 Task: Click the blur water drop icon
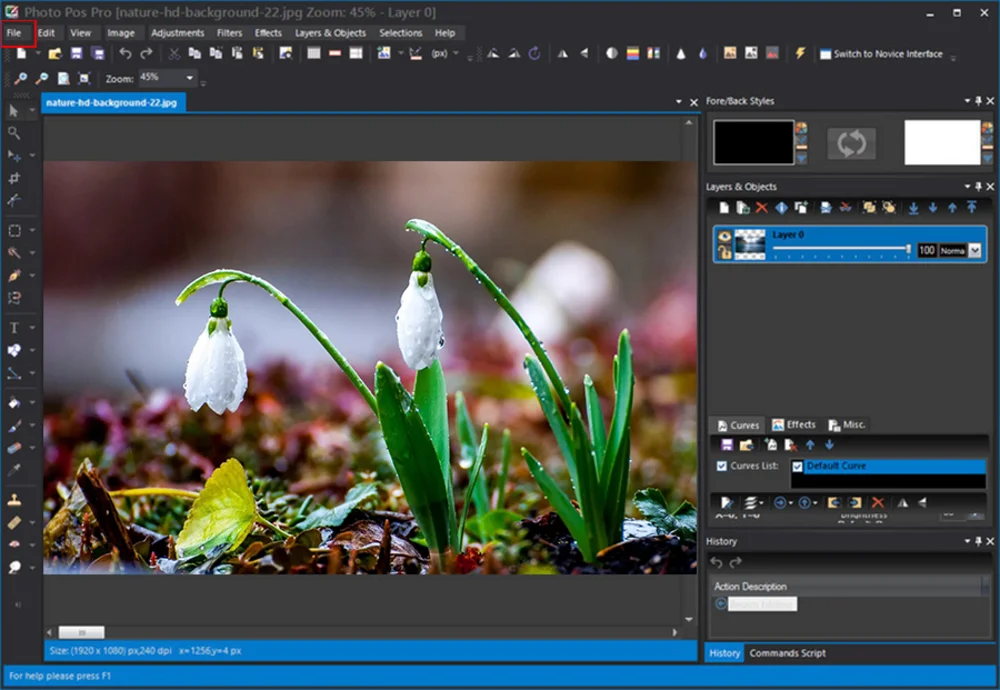[703, 54]
